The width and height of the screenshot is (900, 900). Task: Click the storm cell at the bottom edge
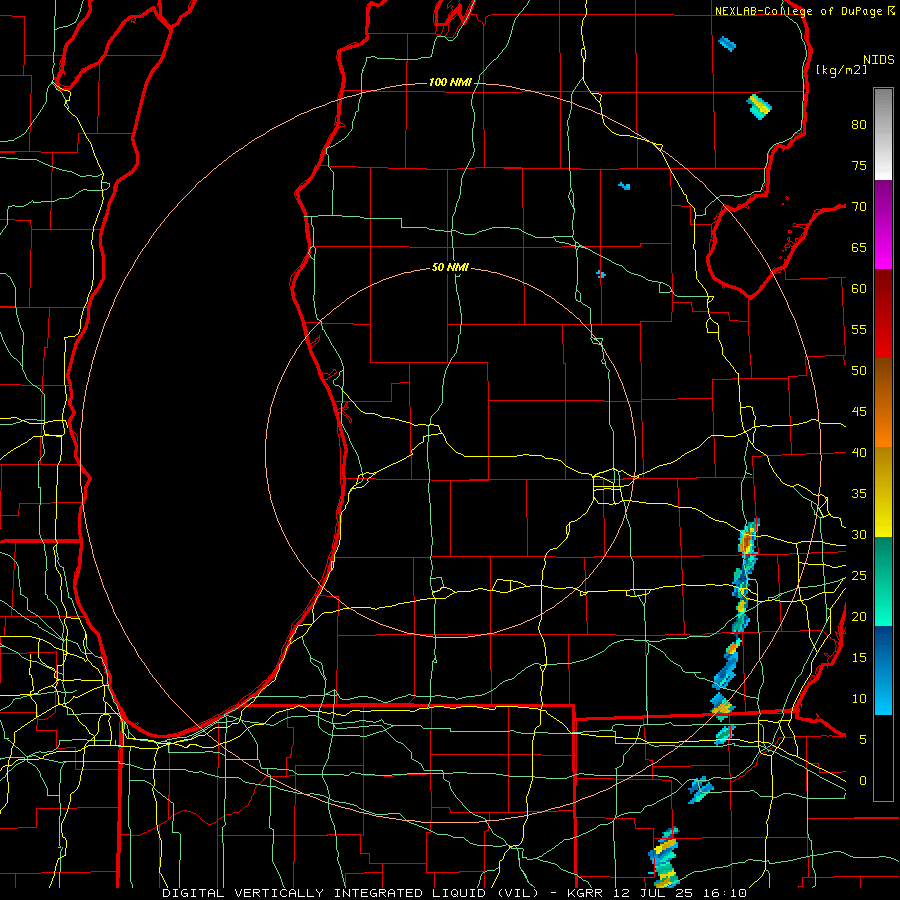pos(665,858)
